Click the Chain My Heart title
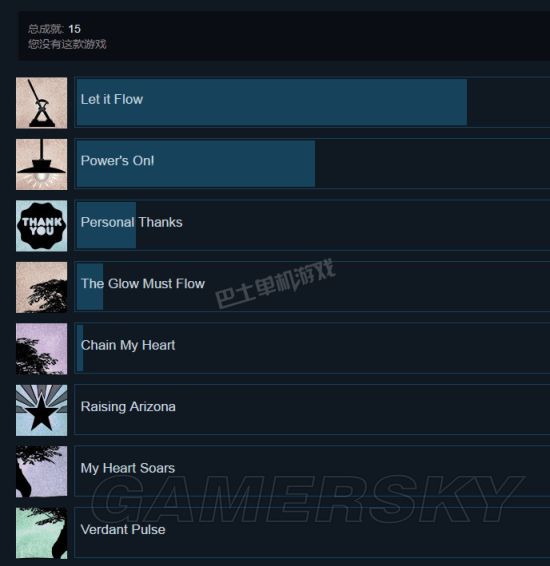The height and width of the screenshot is (566, 550). pos(128,345)
